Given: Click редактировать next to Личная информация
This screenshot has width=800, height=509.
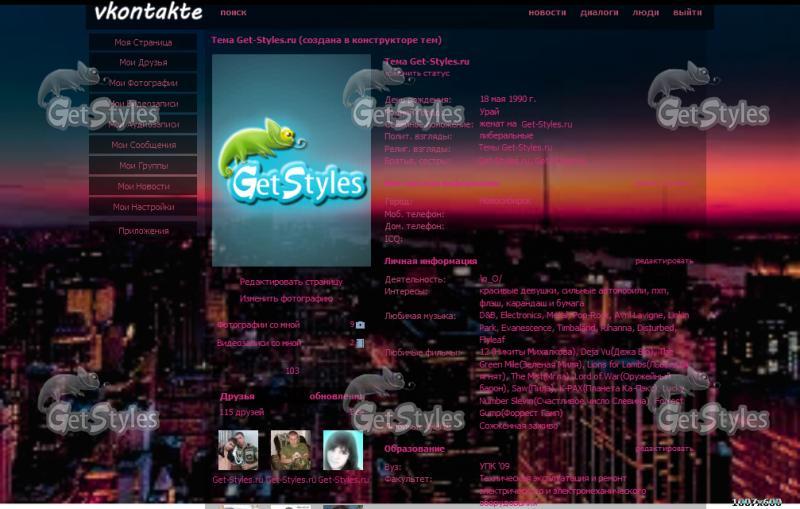Looking at the screenshot, I should coord(664,261).
